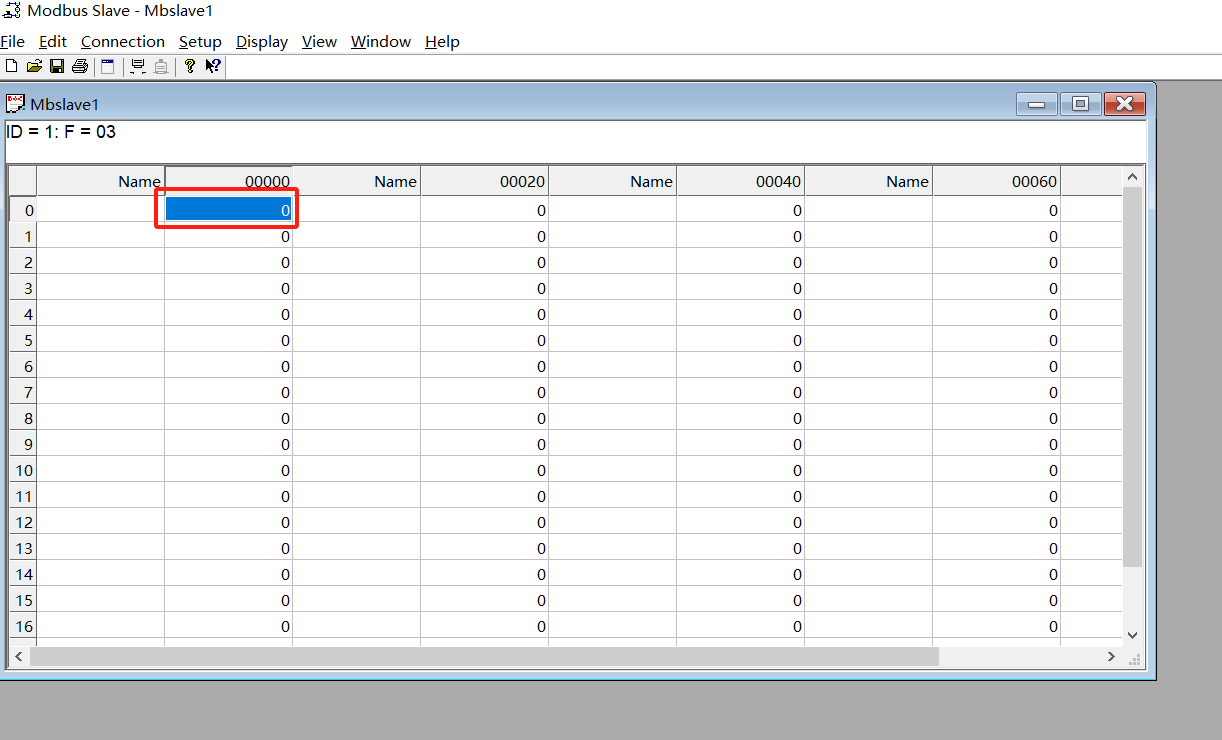The height and width of the screenshot is (740, 1222).
Task: Click the scroll-down arrow on vertical scrollbar
Action: click(1132, 634)
